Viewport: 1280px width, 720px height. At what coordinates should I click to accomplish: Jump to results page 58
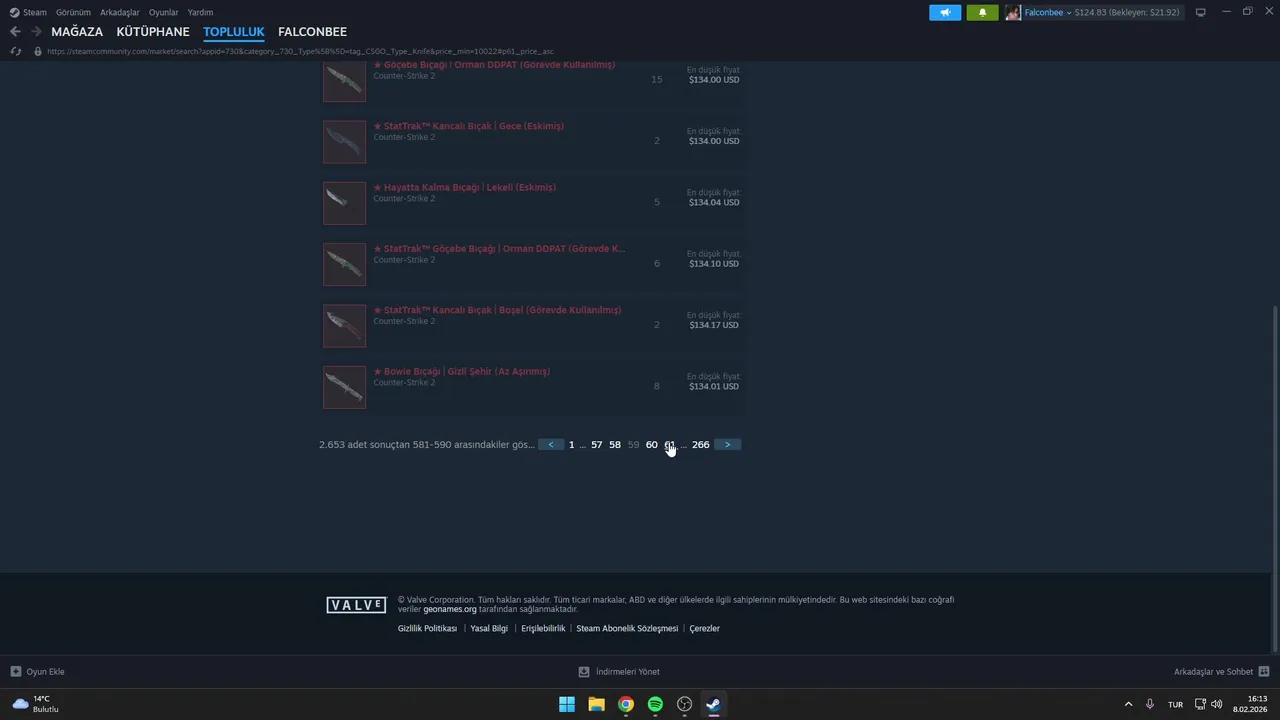[x=615, y=445]
